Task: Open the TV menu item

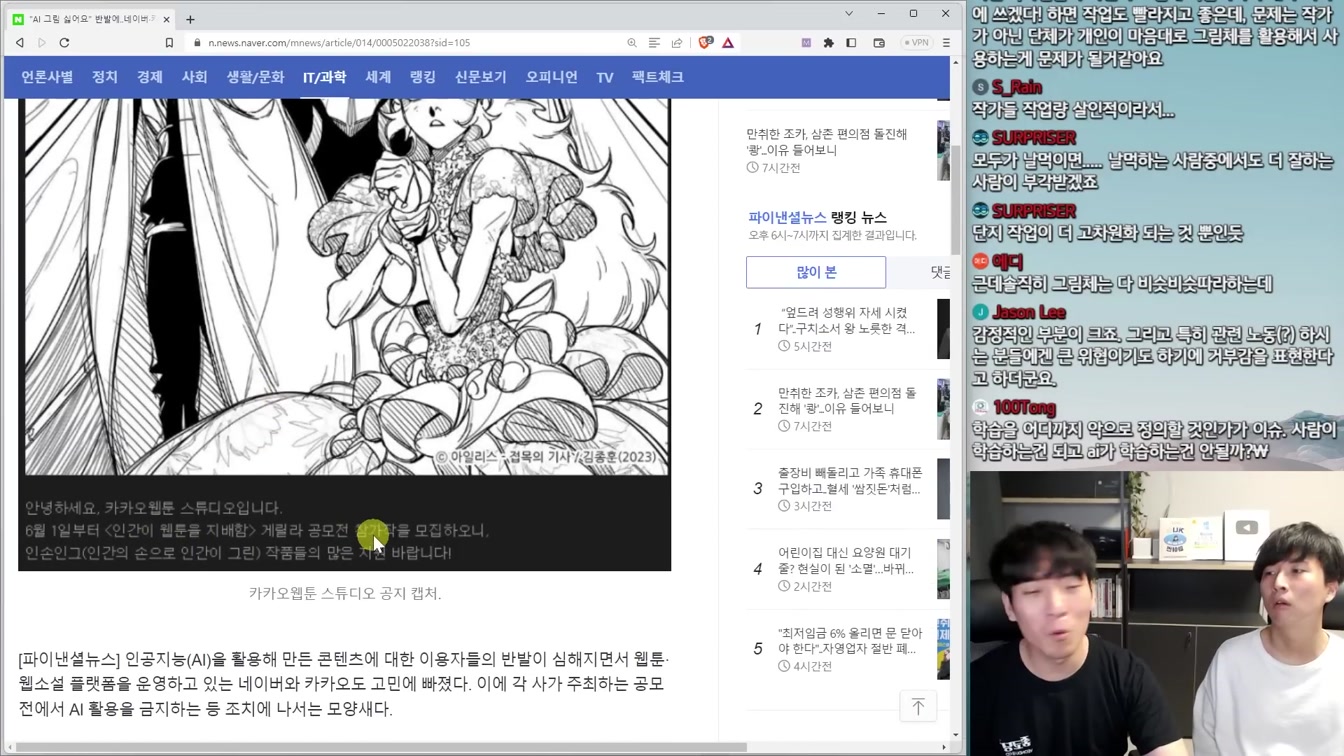Action: [x=605, y=77]
